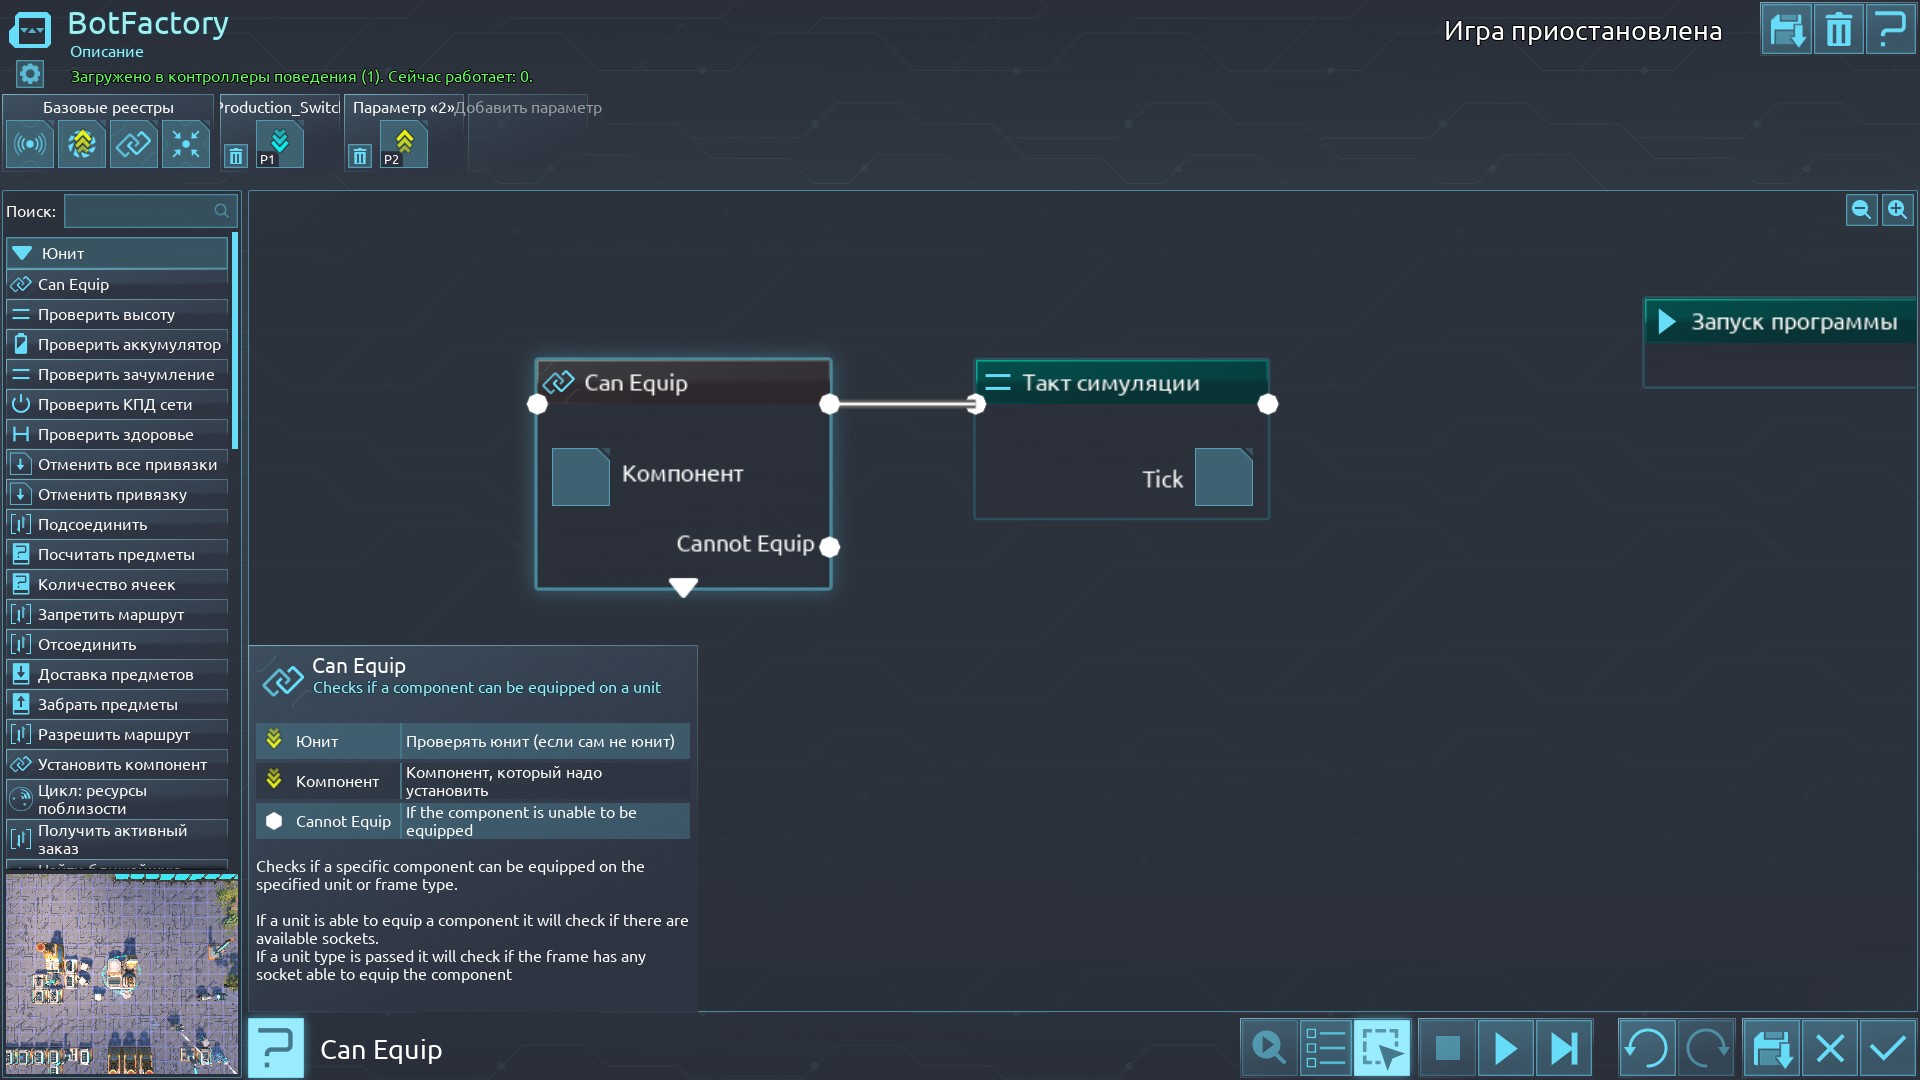Screen dimensions: 1920x1080
Task: Collapse the Юнит category
Action: pos(22,253)
